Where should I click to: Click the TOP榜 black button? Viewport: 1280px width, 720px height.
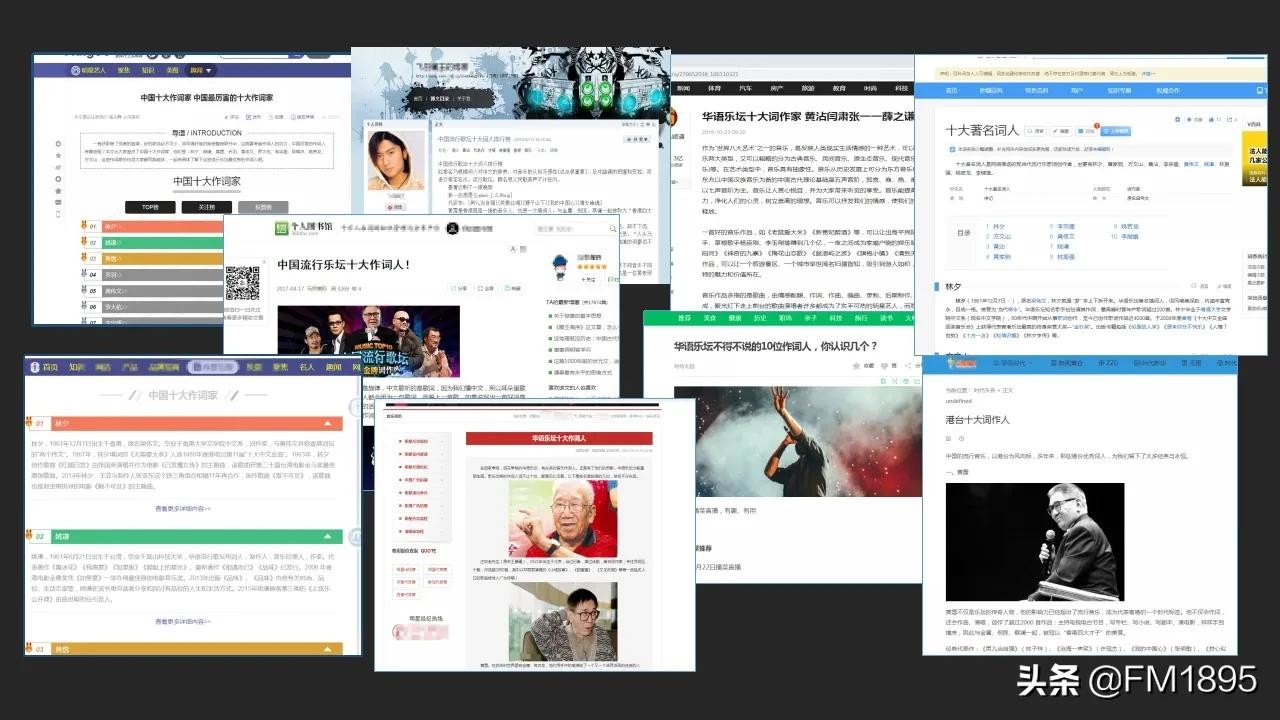(x=151, y=207)
